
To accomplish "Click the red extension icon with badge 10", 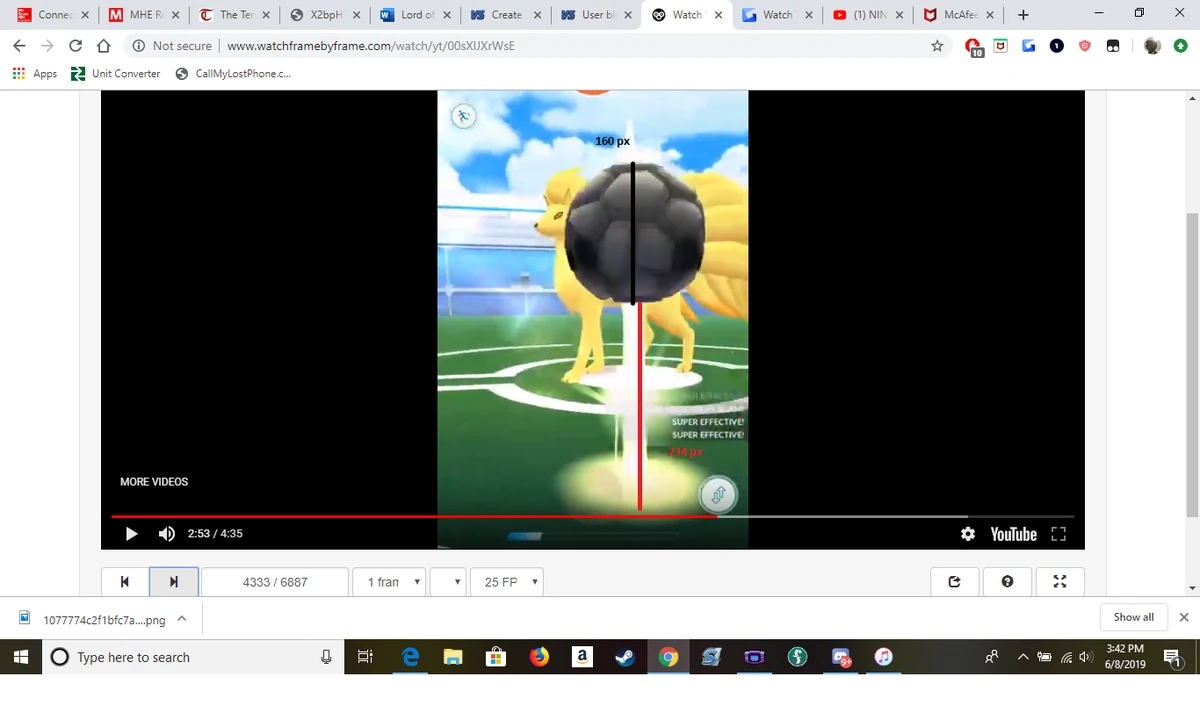I will point(973,47).
